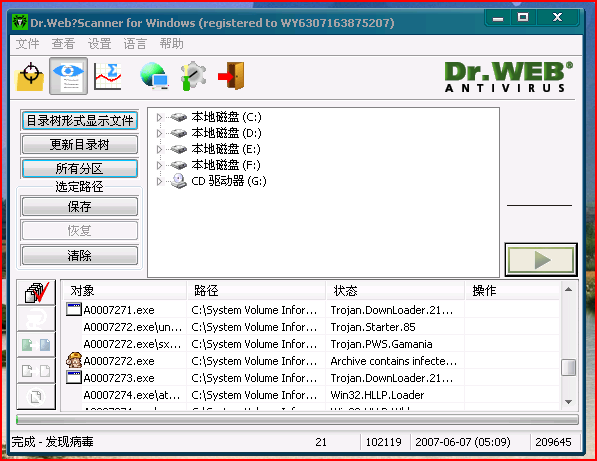Click the 目录树形式显示文件 button

(x=80, y=121)
